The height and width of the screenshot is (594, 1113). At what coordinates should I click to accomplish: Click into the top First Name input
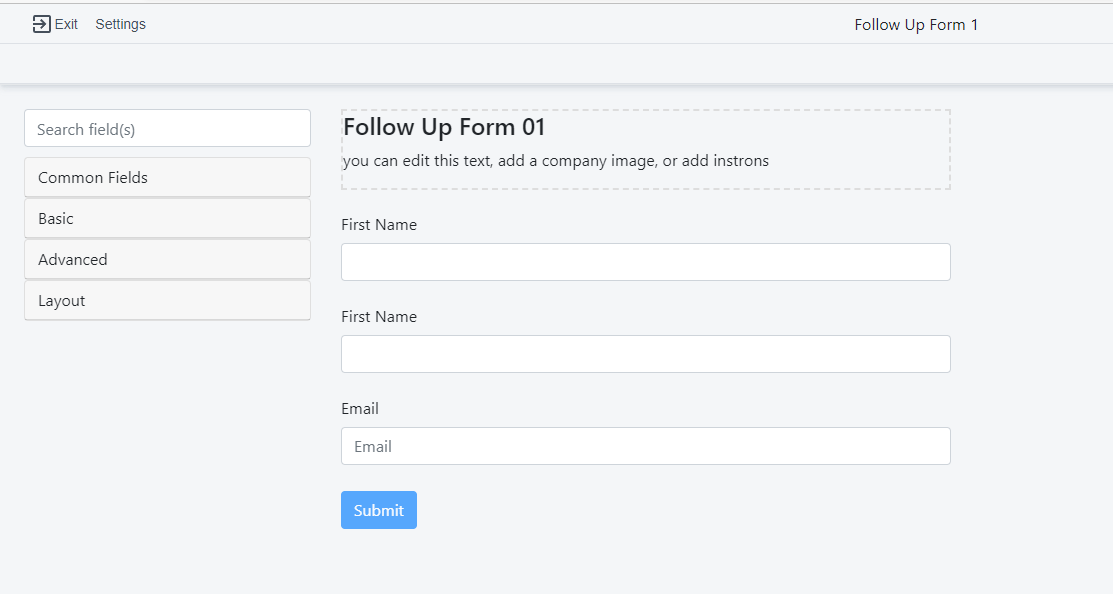(x=645, y=262)
